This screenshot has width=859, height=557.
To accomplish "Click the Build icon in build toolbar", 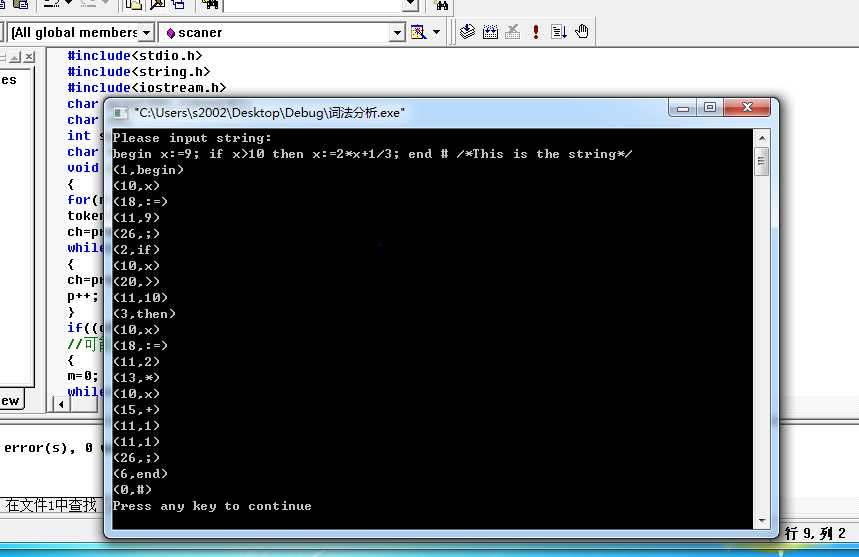I will click(x=490, y=32).
